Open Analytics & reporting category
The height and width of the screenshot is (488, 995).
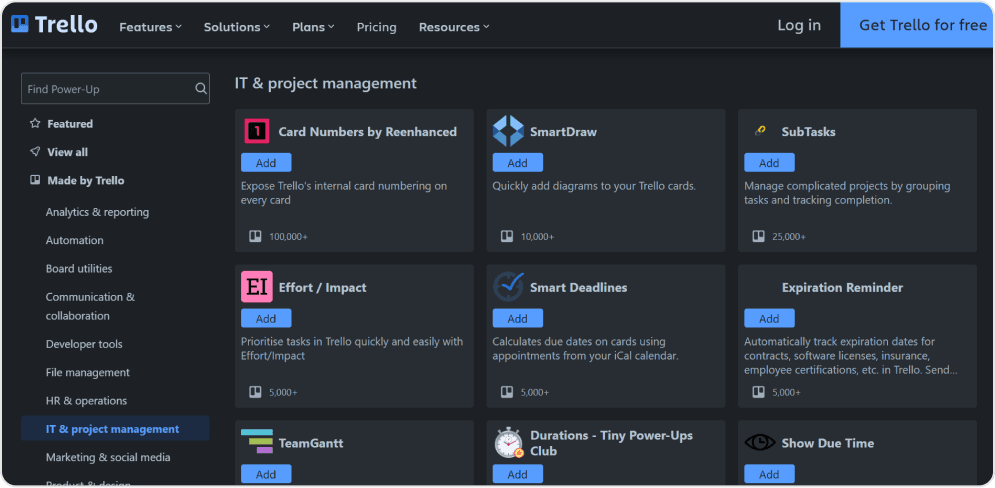[97, 212]
